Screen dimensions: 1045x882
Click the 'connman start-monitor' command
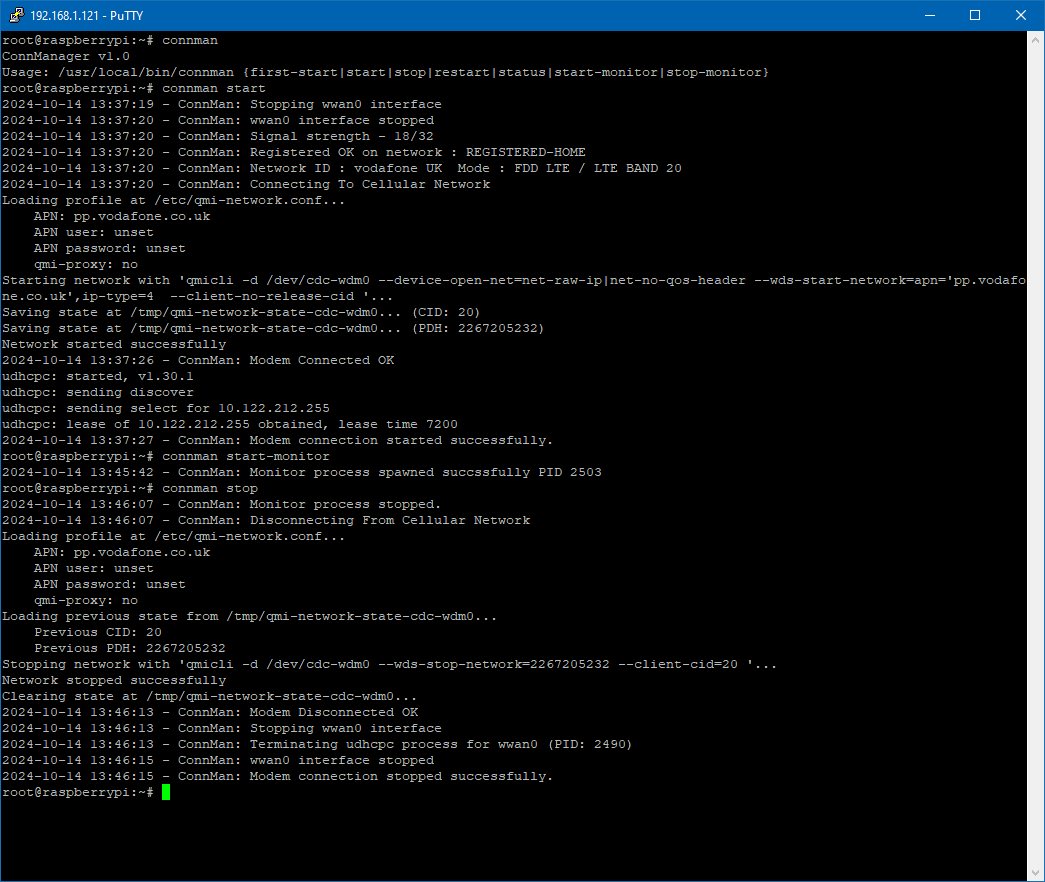(x=246, y=456)
